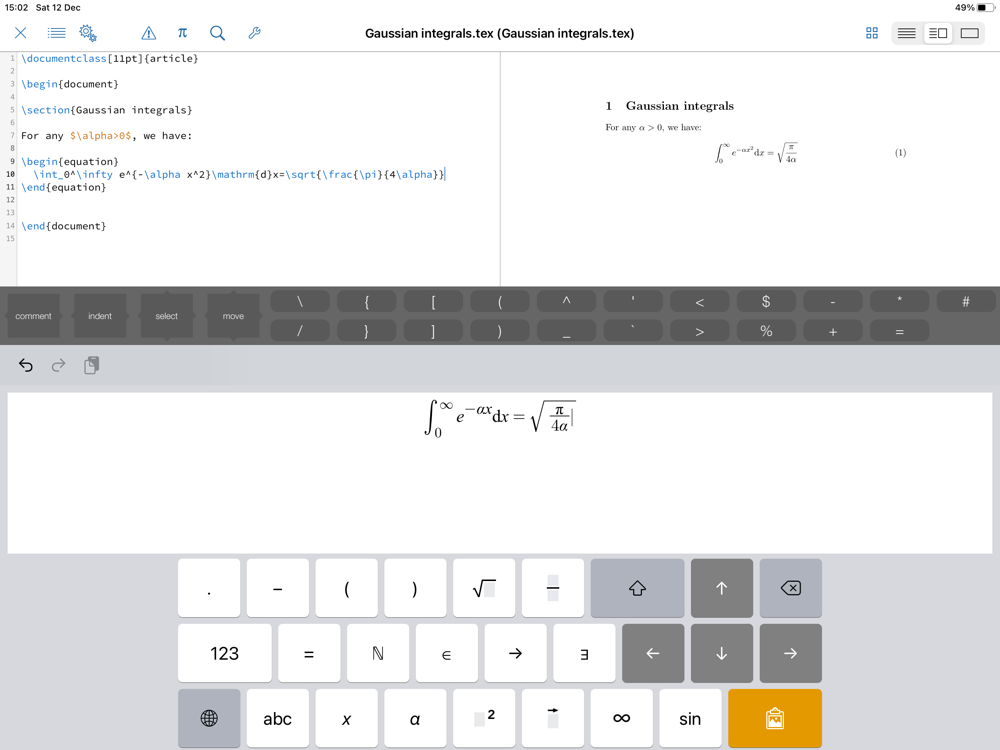Insert a square root template
The width and height of the screenshot is (1000, 750).
coord(484,588)
